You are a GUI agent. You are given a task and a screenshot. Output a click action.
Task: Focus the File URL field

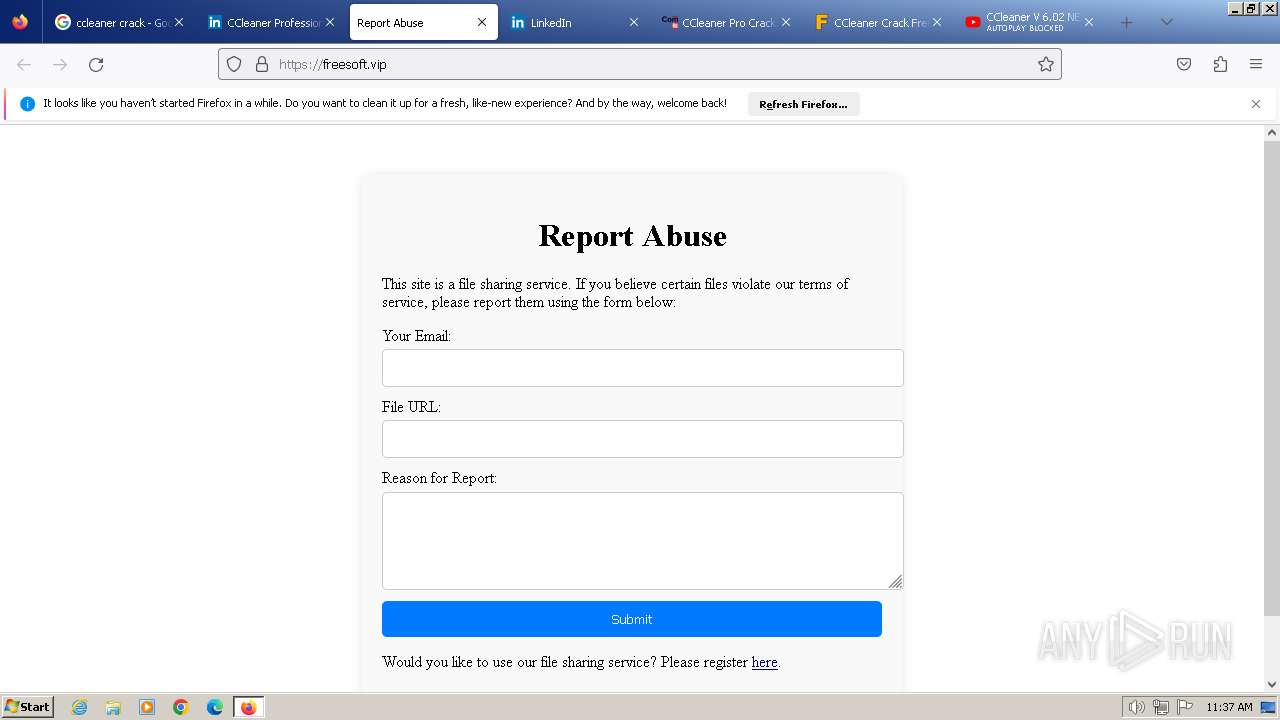click(x=642, y=439)
